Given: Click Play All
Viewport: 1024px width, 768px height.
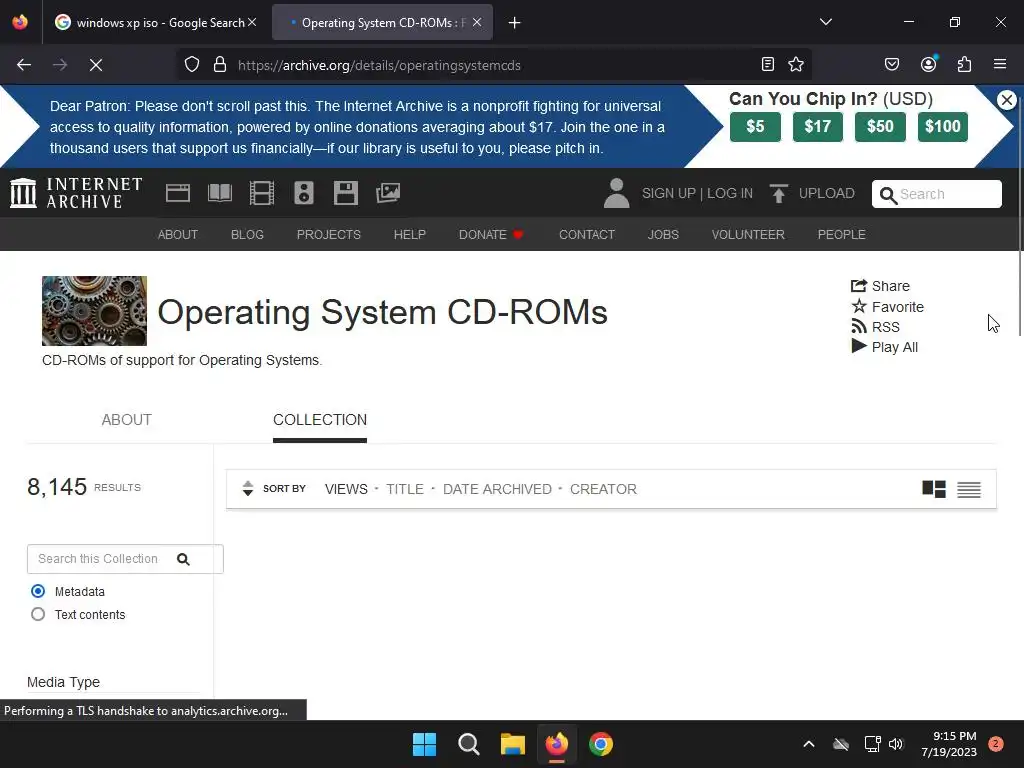Looking at the screenshot, I should (x=885, y=347).
